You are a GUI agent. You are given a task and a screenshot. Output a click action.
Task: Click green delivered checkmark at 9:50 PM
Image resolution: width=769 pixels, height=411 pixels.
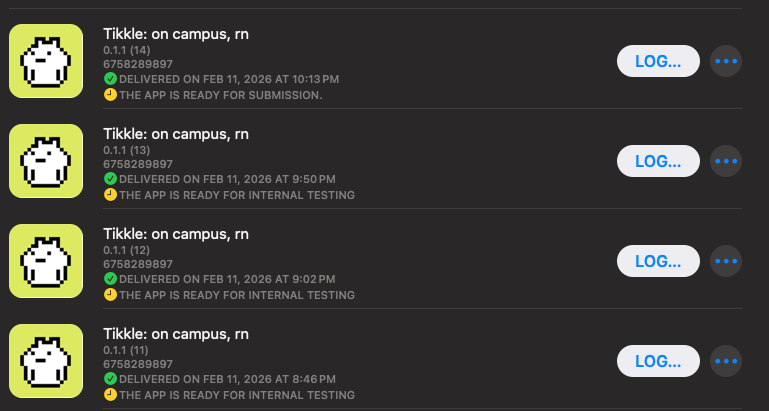[x=110, y=179]
